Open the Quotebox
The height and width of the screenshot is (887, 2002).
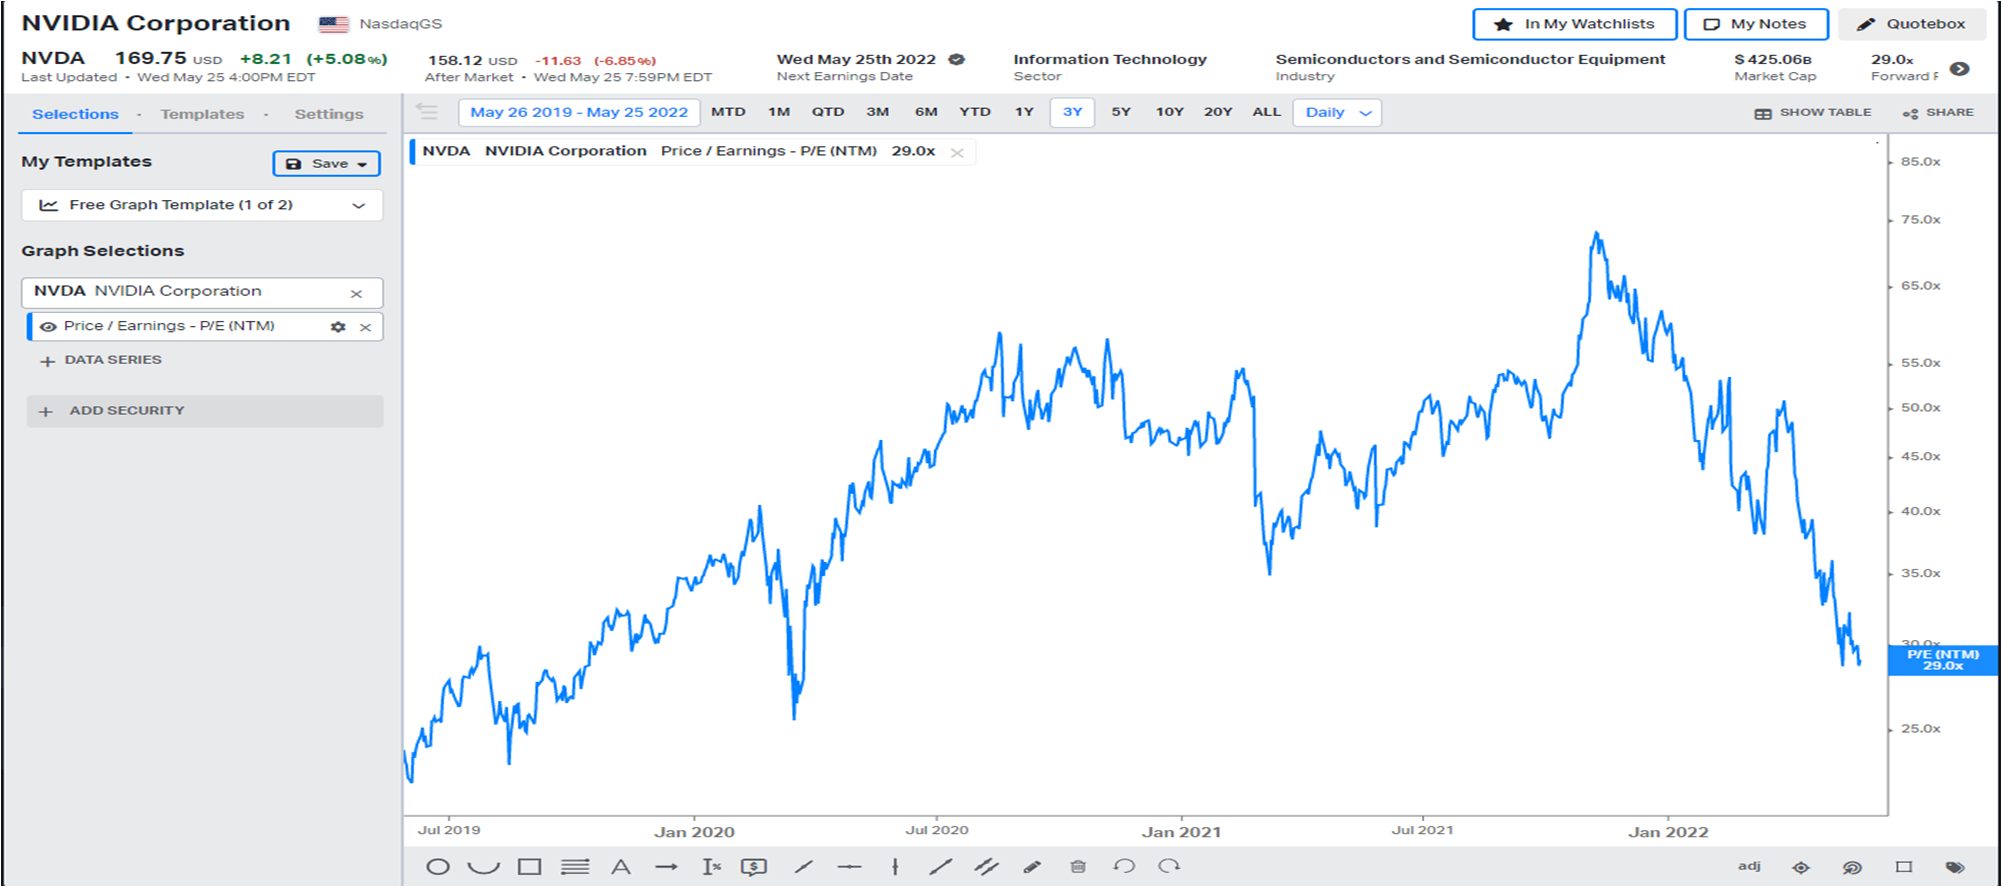pos(1912,24)
